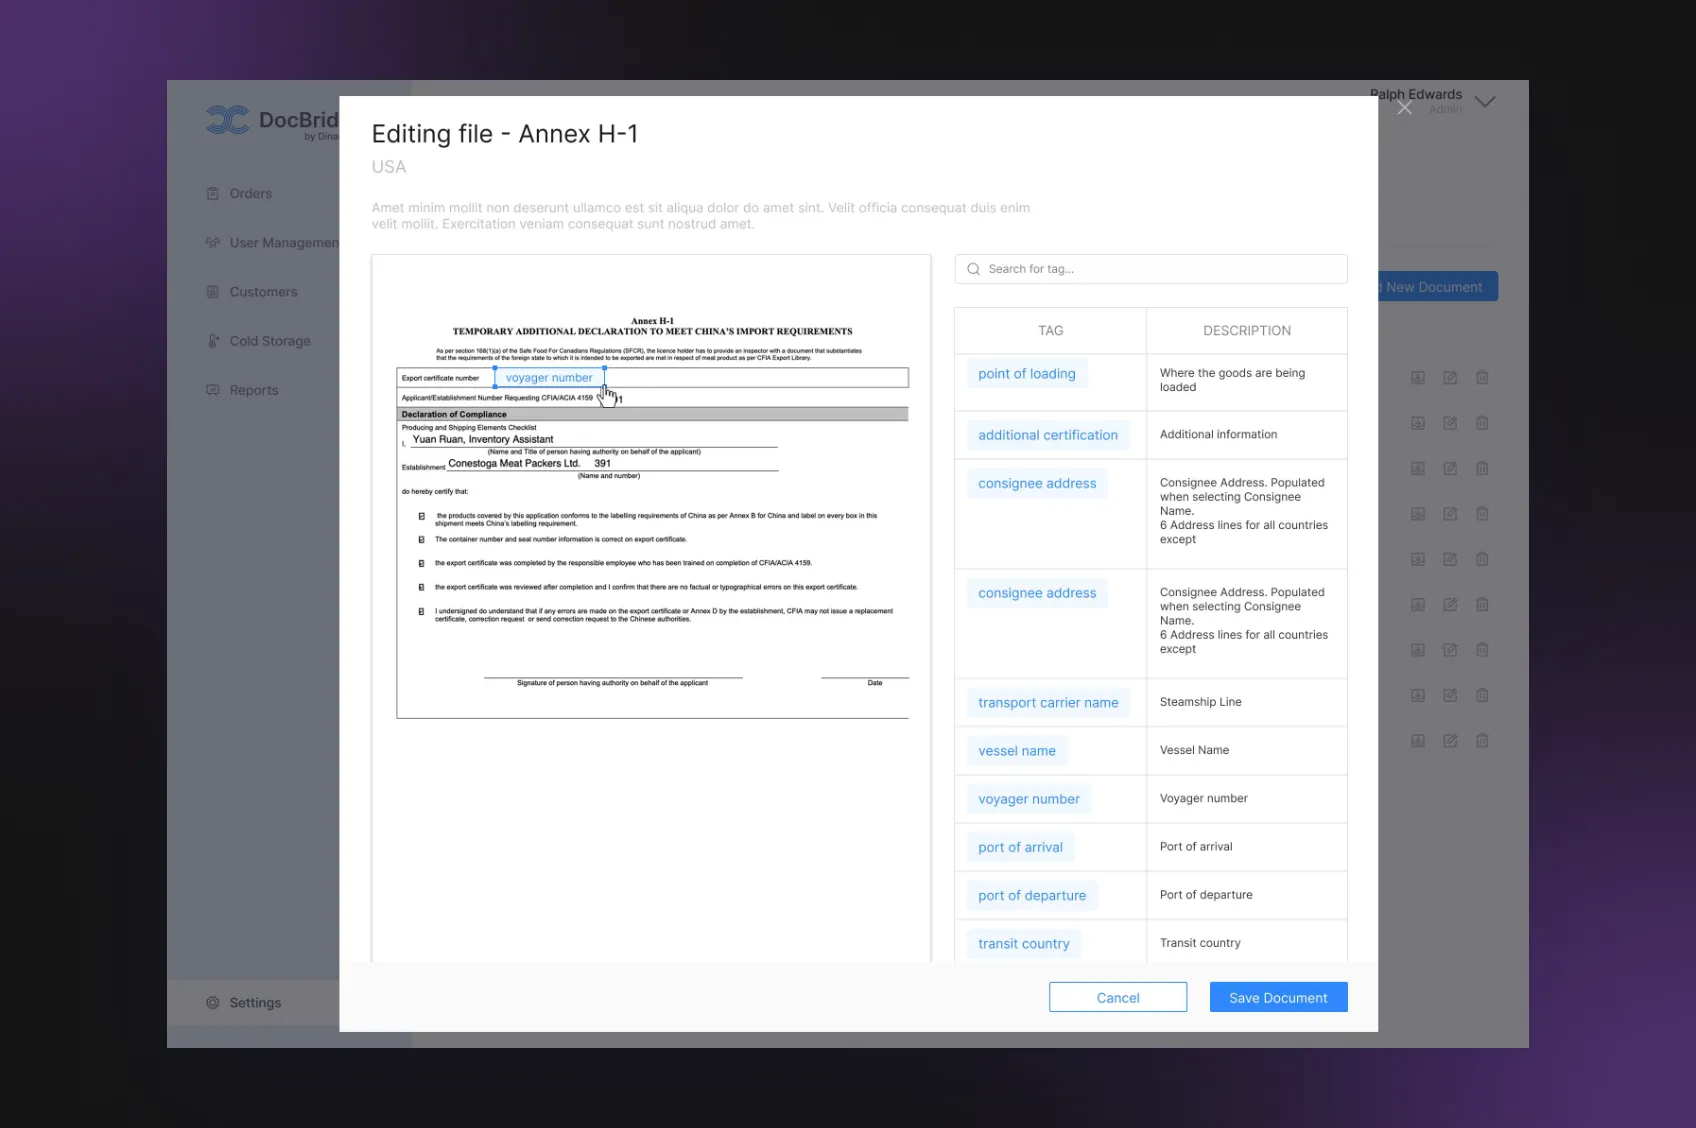Screen dimensions: 1696x1128
Task: Toggle the 'I undersigned do understand' checkbox
Action: click(421, 612)
